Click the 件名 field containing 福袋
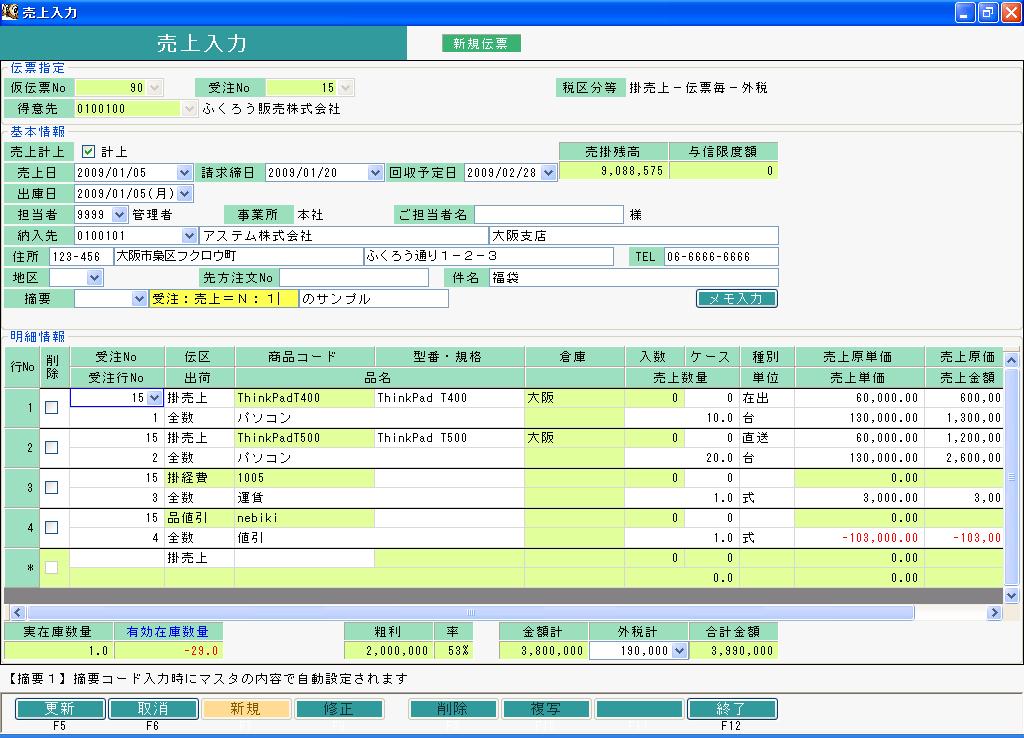This screenshot has height=738, width=1024. point(633,278)
